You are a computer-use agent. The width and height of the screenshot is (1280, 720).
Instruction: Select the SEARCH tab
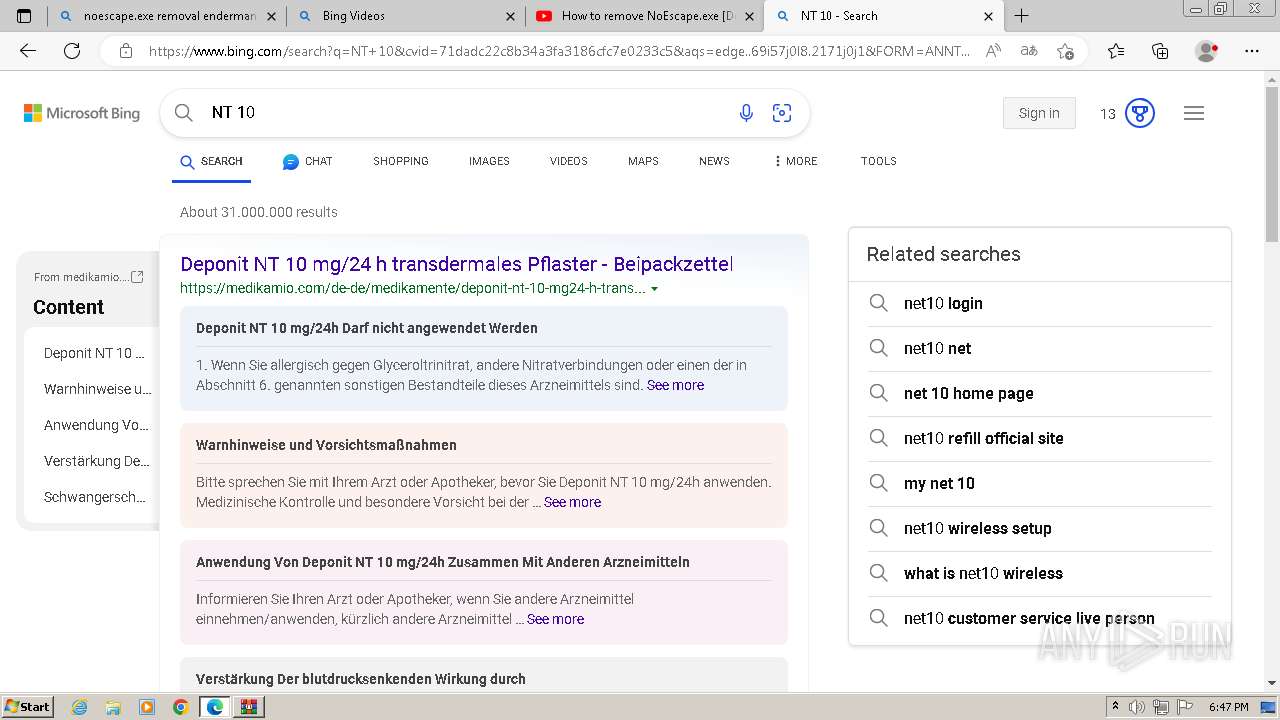click(x=211, y=161)
